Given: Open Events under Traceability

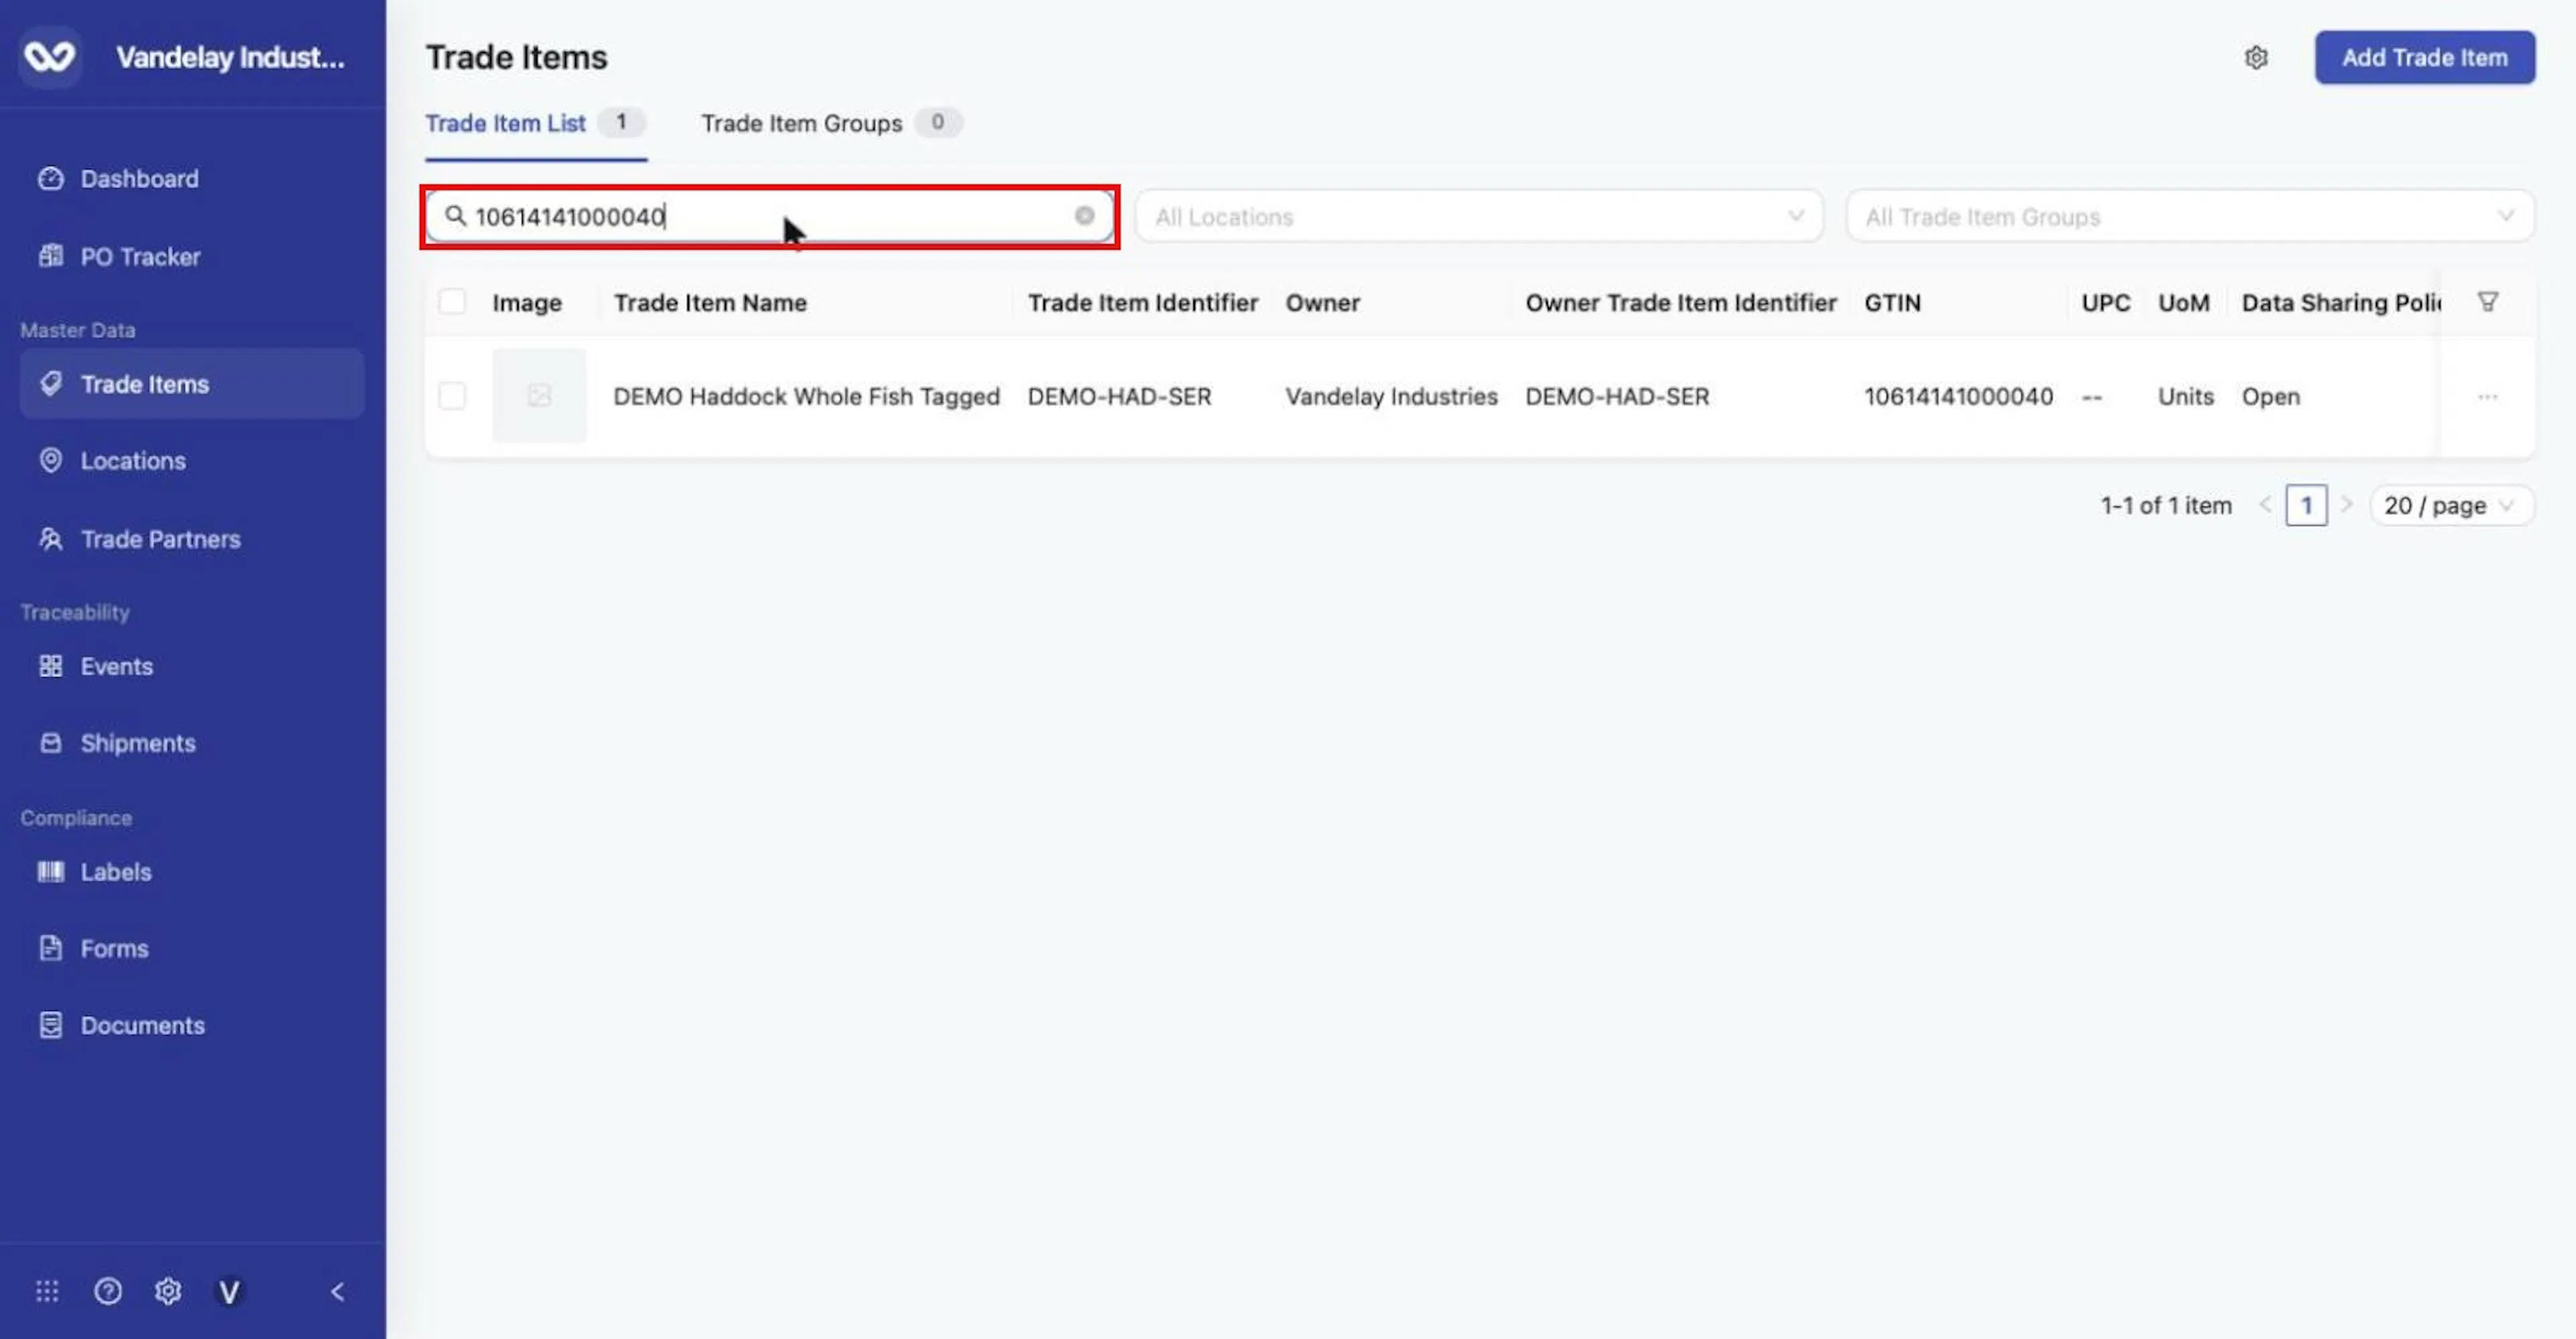Looking at the screenshot, I should [x=116, y=666].
